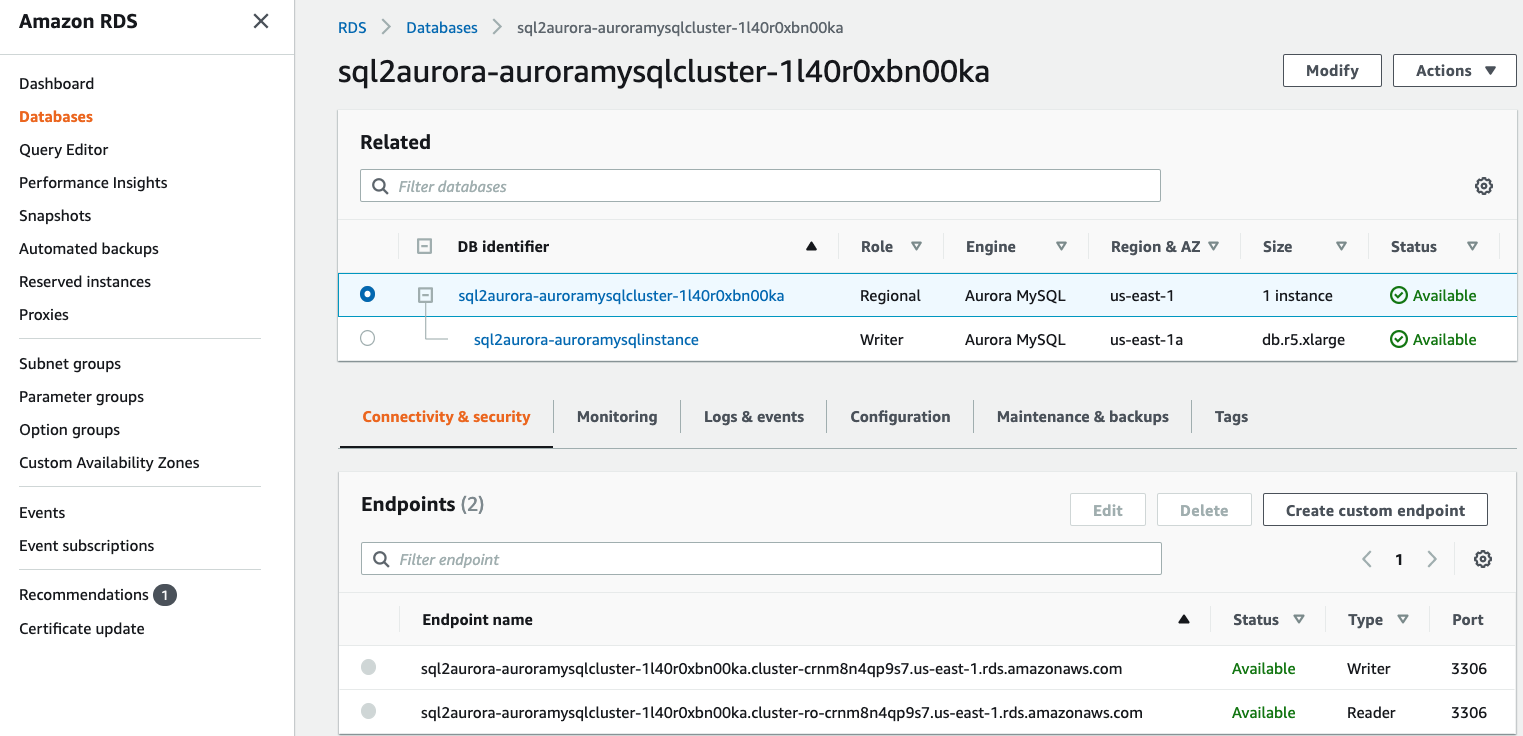
Task: Select sql2aurora-auroramysqlinstance radio button
Action: point(368,339)
